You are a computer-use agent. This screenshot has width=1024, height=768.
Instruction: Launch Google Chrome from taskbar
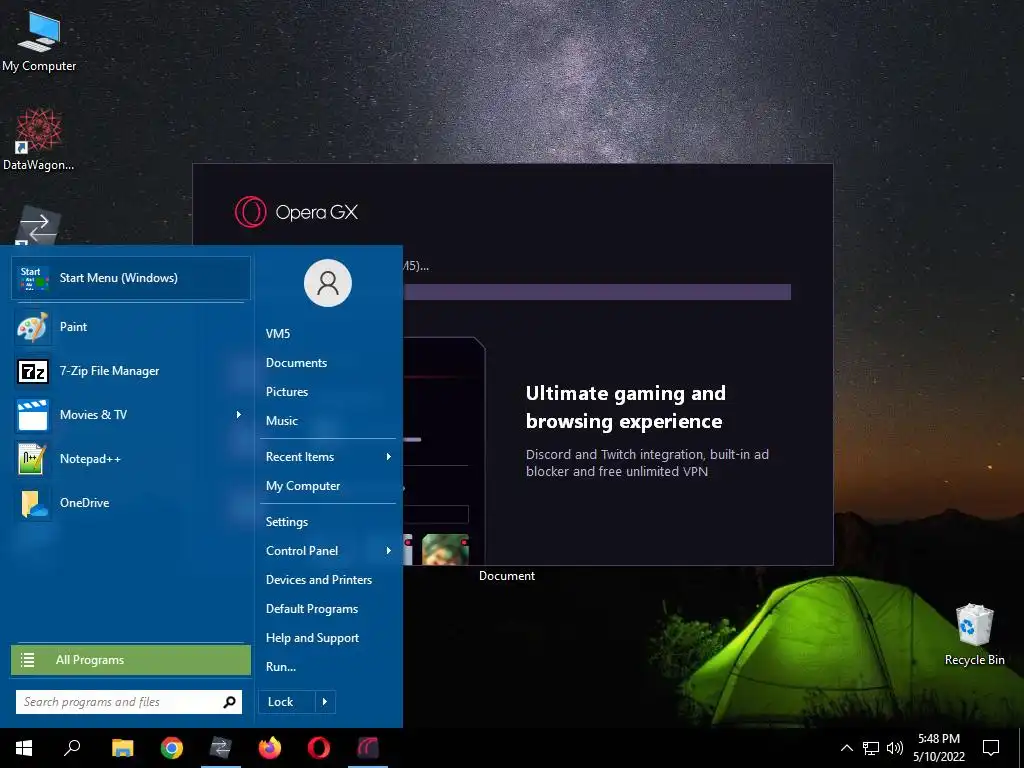click(x=172, y=748)
